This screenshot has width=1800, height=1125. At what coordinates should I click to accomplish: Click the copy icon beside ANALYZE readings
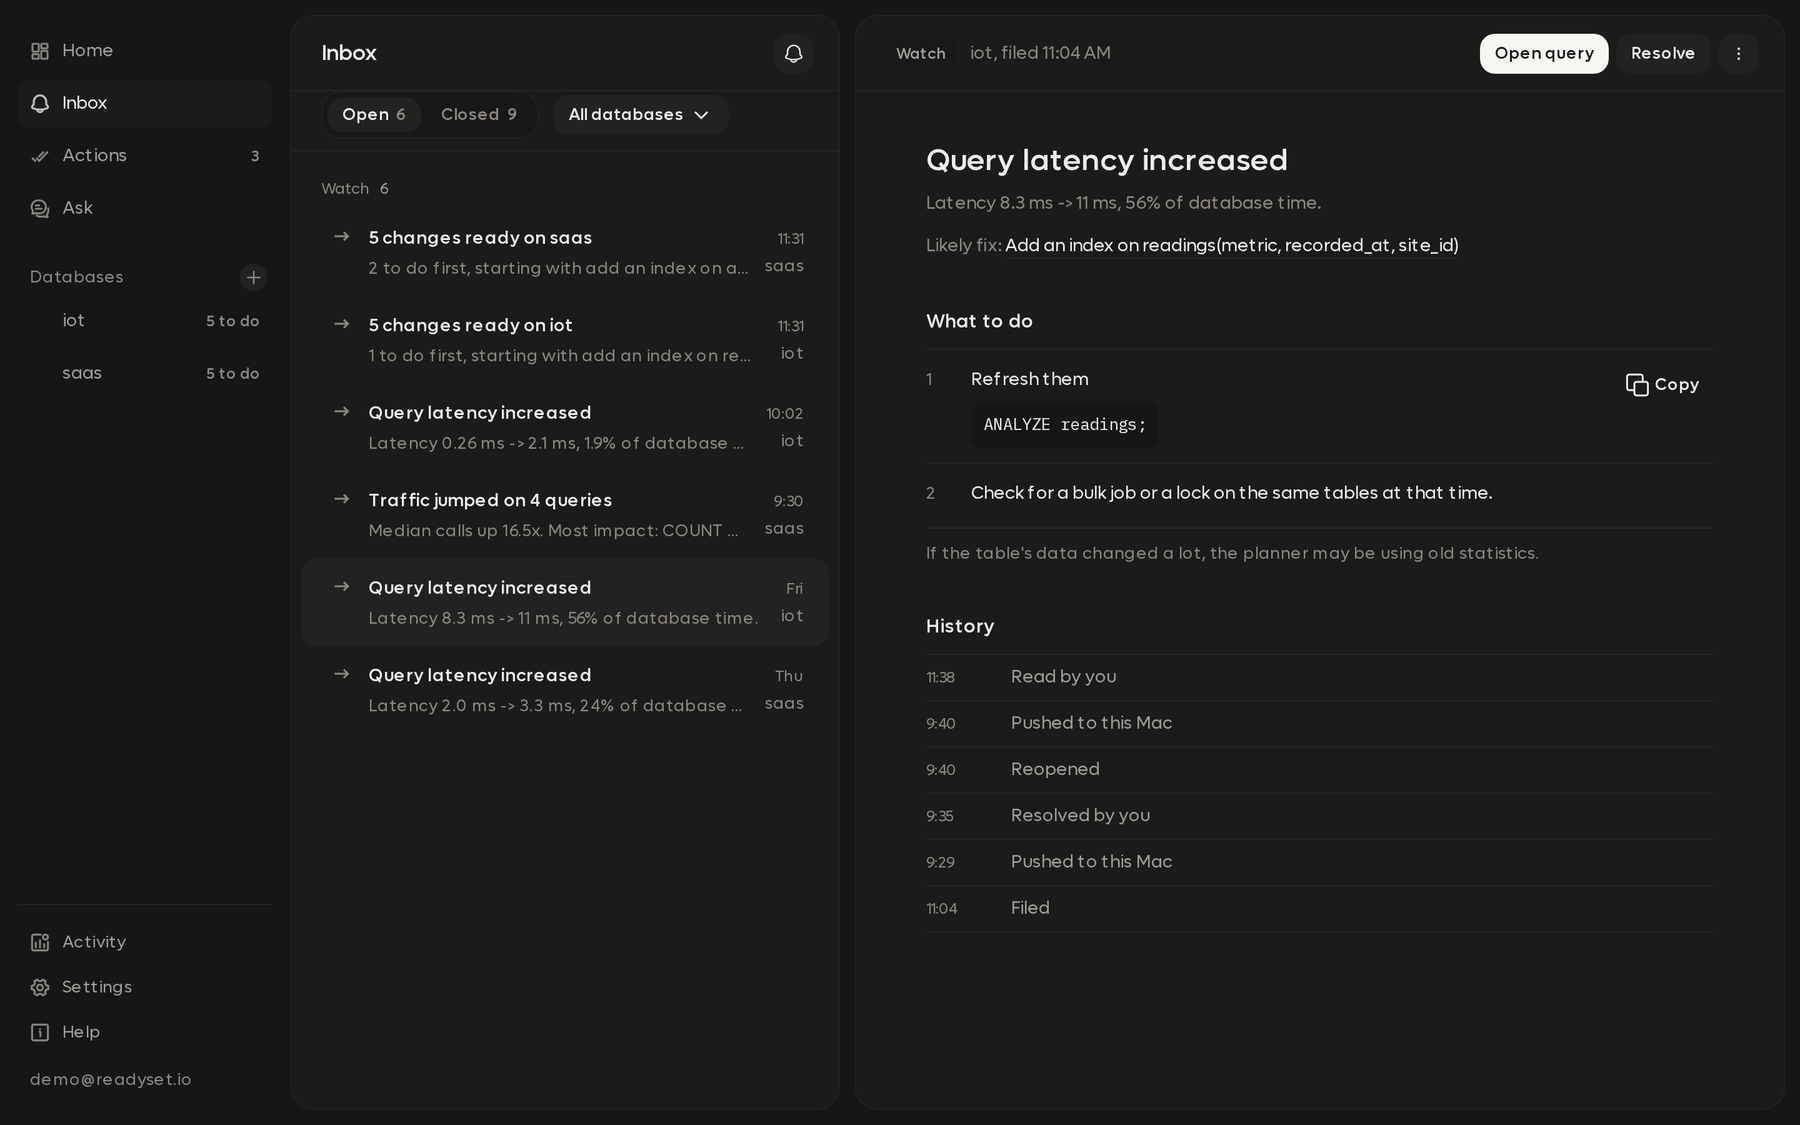tap(1637, 385)
